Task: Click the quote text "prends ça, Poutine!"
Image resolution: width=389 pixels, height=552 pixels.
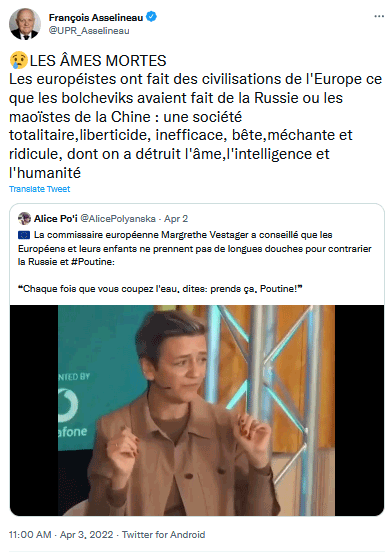Action: [256, 289]
